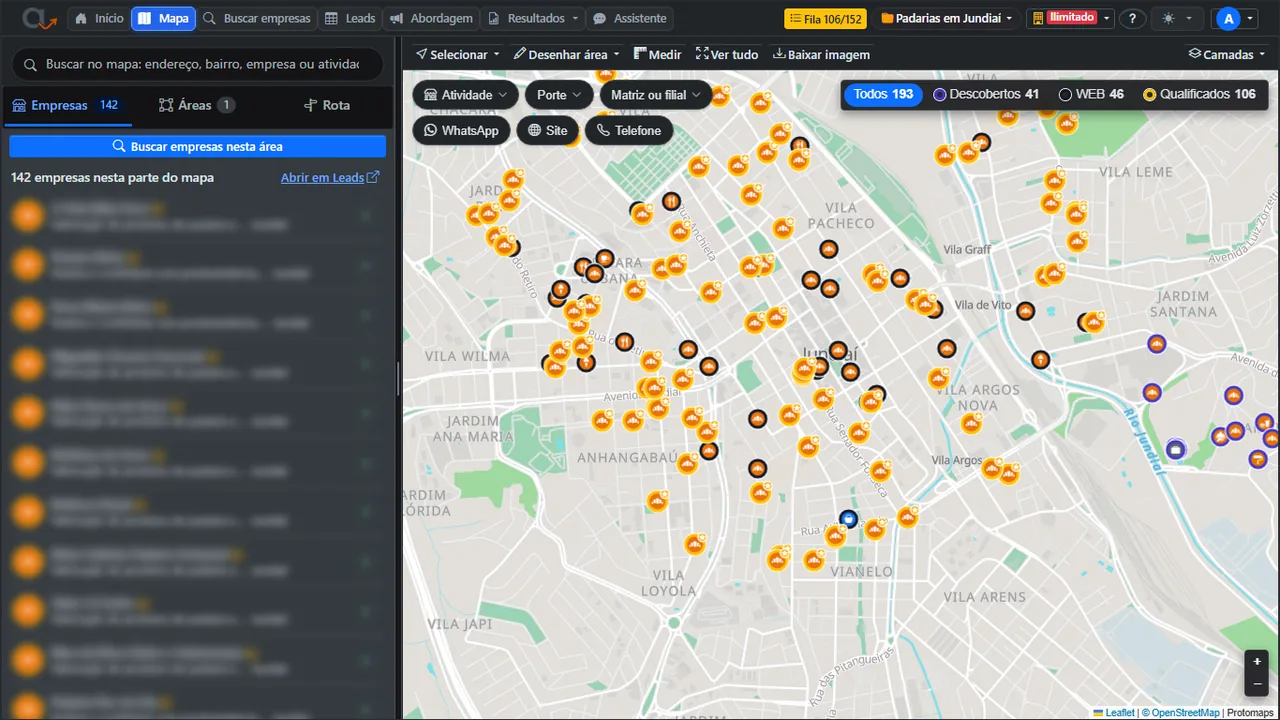Toggle the Qualificados 106 filter
Viewport: 1280px width, 720px height.
1199,94
